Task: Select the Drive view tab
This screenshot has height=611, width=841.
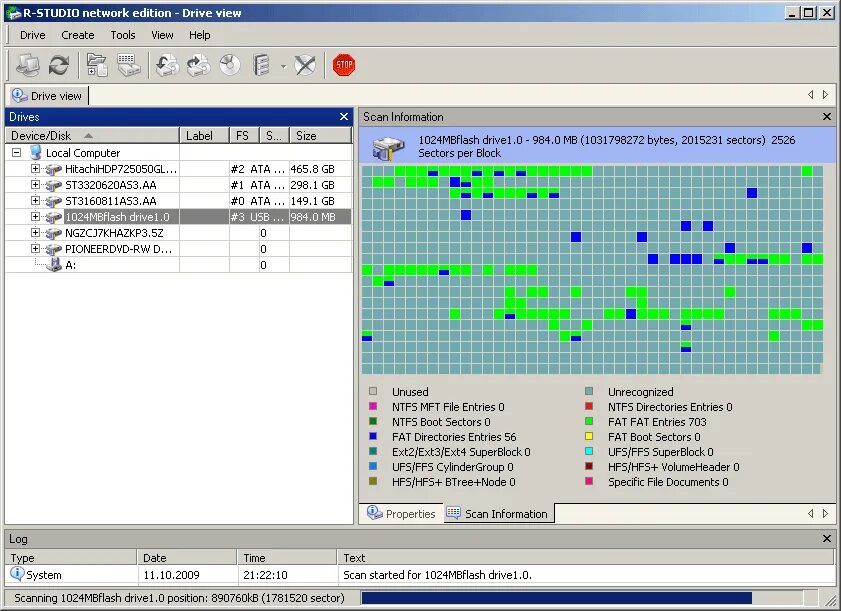Action: (x=47, y=95)
